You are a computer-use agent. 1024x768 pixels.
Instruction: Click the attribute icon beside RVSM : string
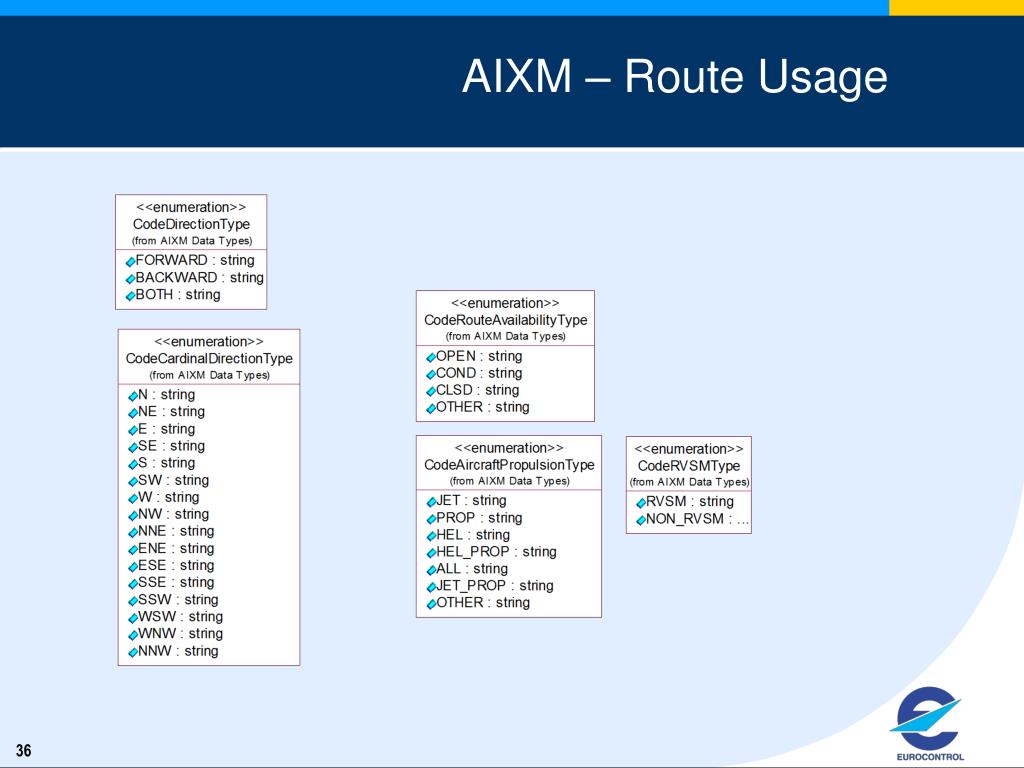(x=641, y=503)
